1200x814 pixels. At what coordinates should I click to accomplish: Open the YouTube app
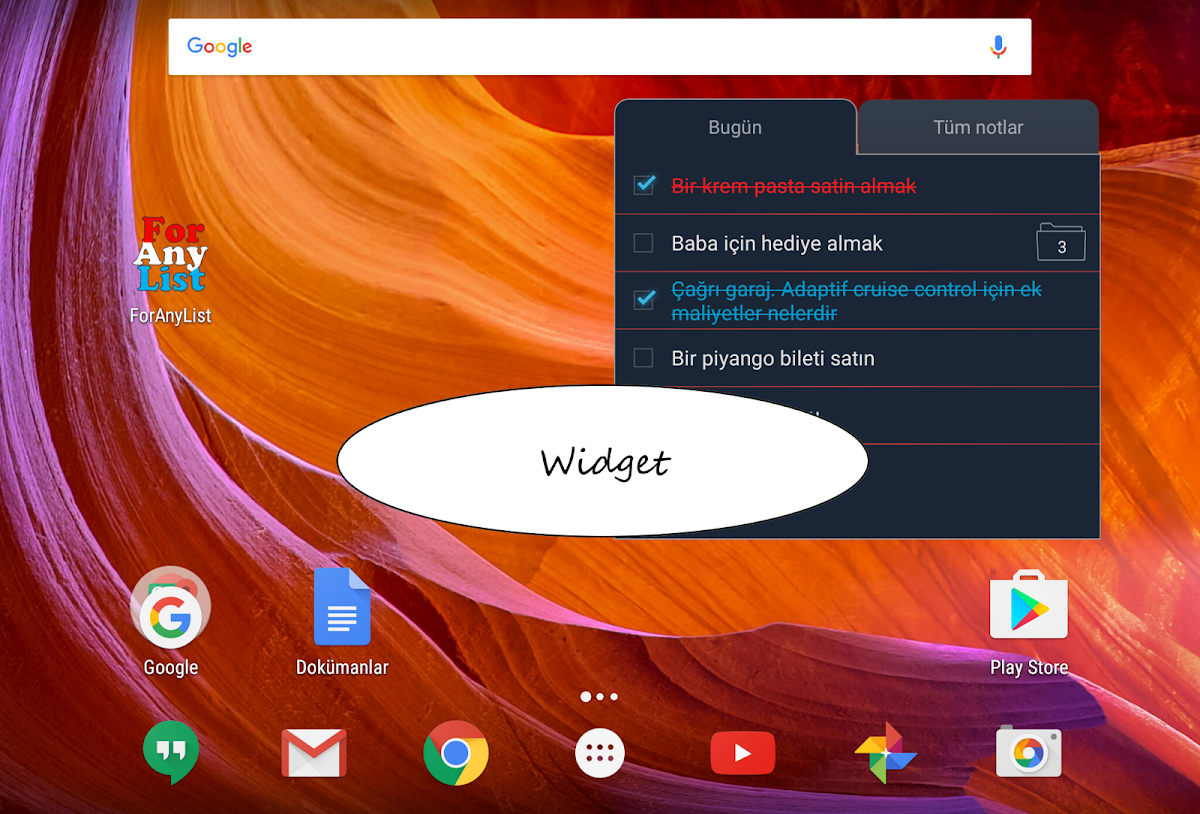pyautogui.click(x=742, y=753)
